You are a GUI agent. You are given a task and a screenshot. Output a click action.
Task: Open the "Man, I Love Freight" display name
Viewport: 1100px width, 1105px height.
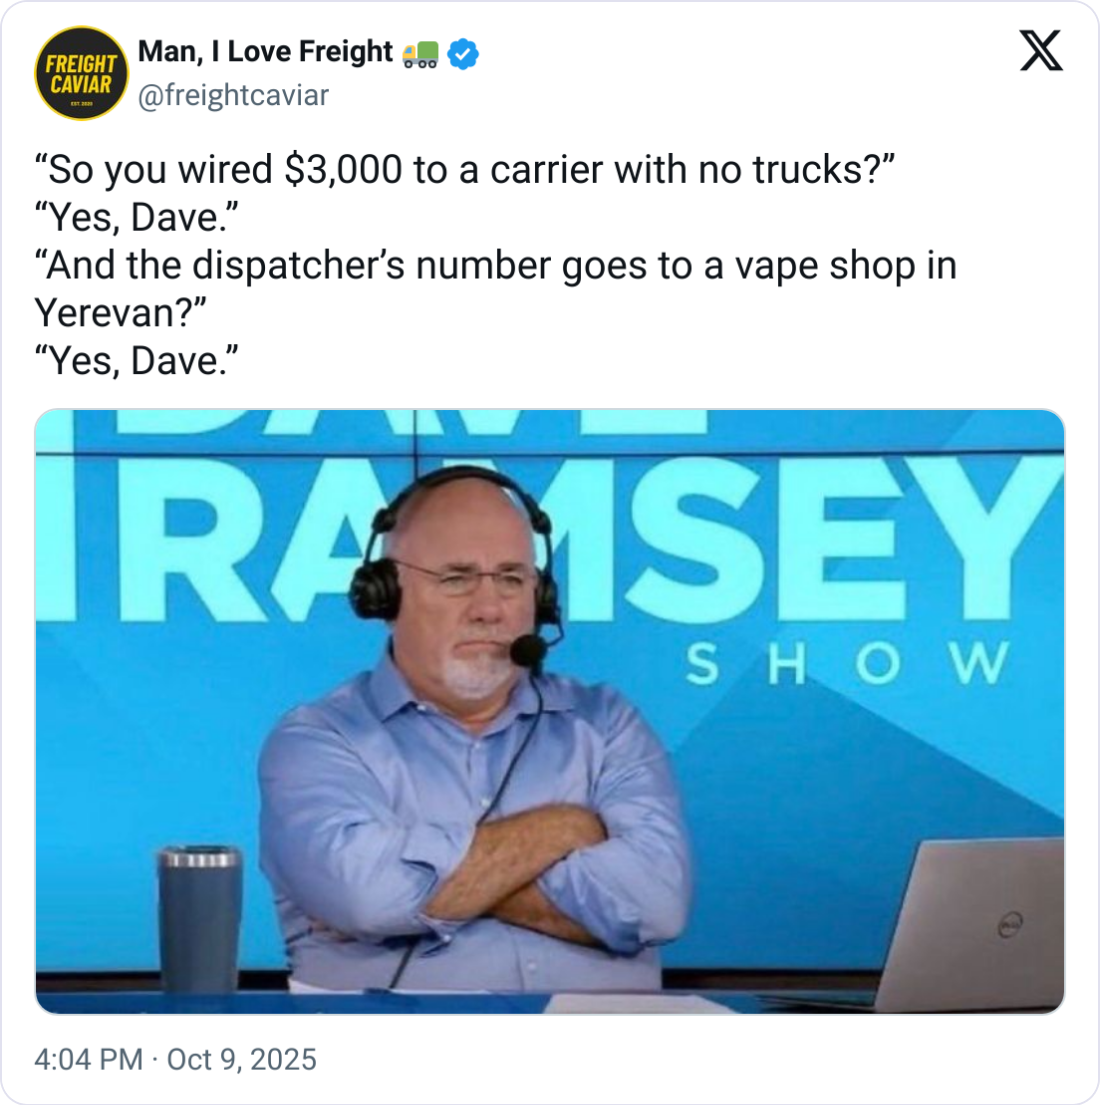coord(265,51)
